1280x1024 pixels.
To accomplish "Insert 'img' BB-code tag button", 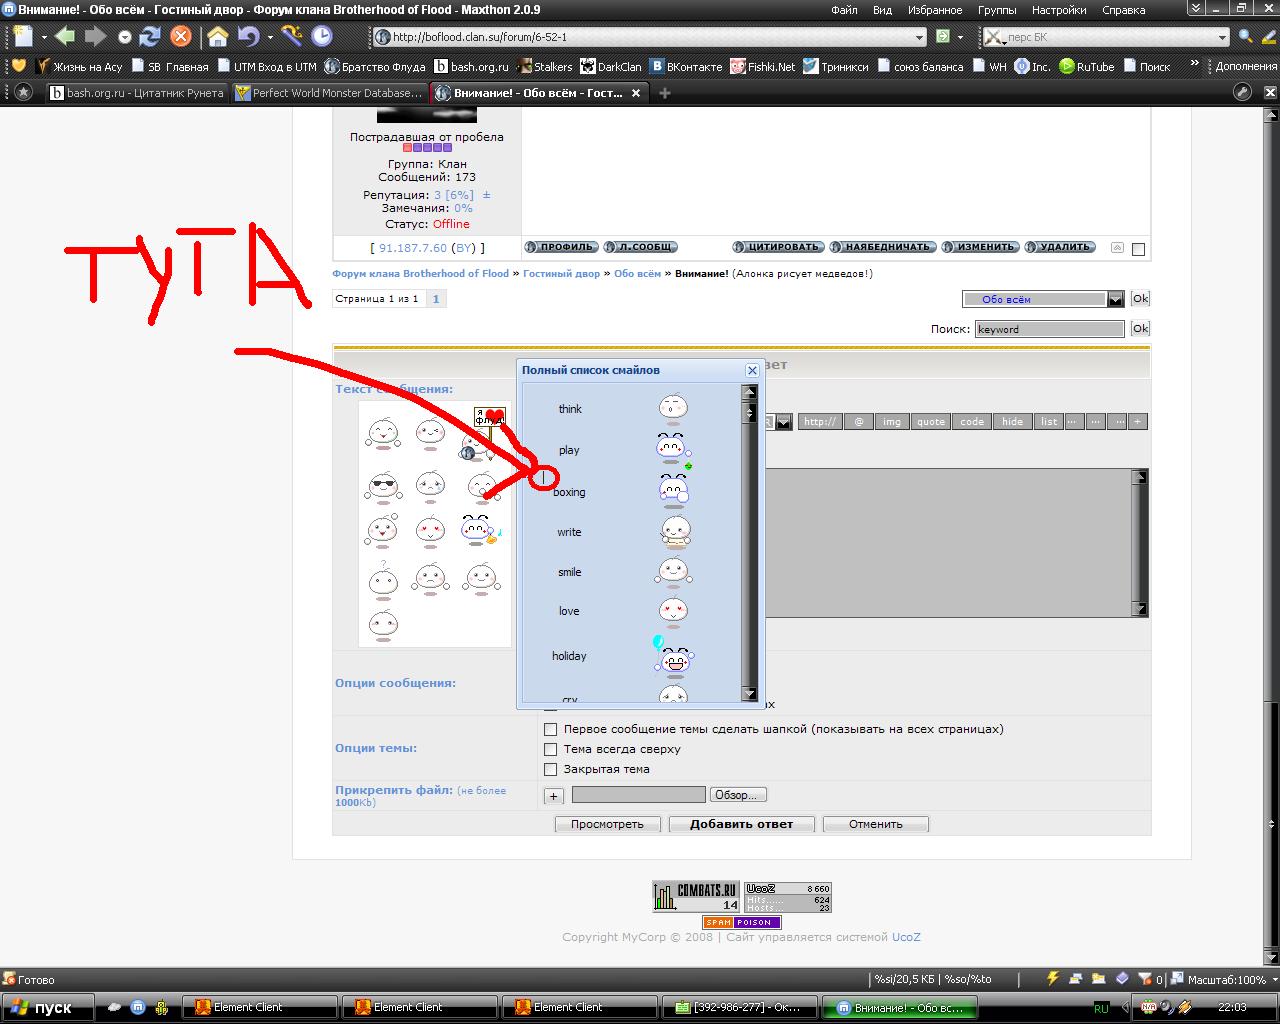I will pos(891,422).
